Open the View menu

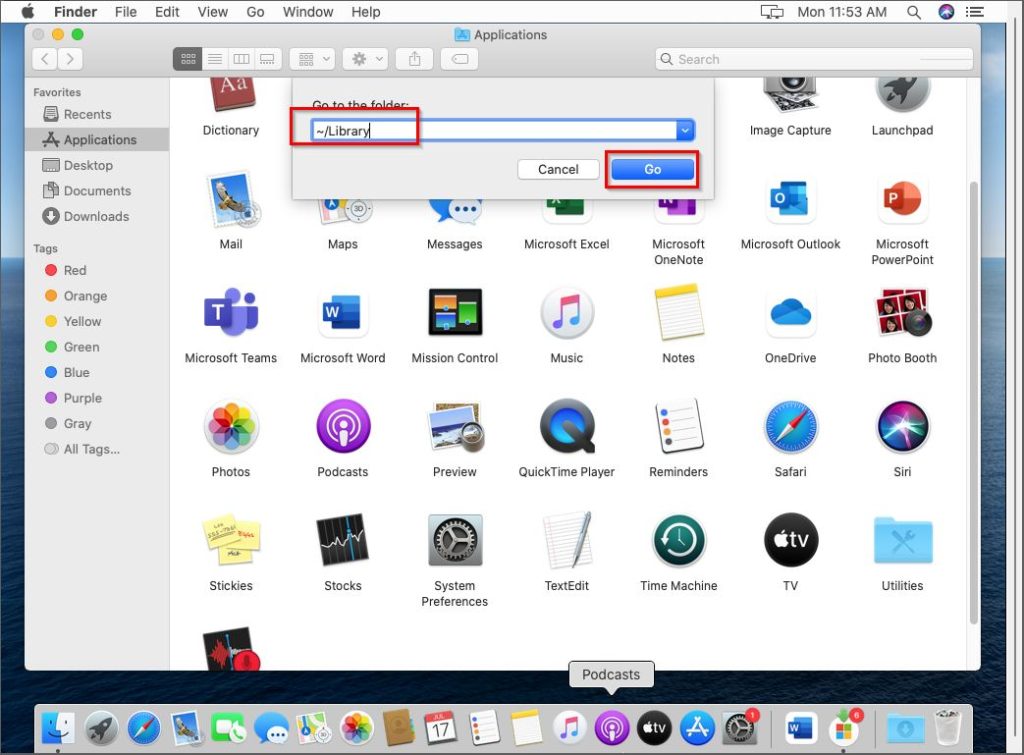[x=212, y=12]
